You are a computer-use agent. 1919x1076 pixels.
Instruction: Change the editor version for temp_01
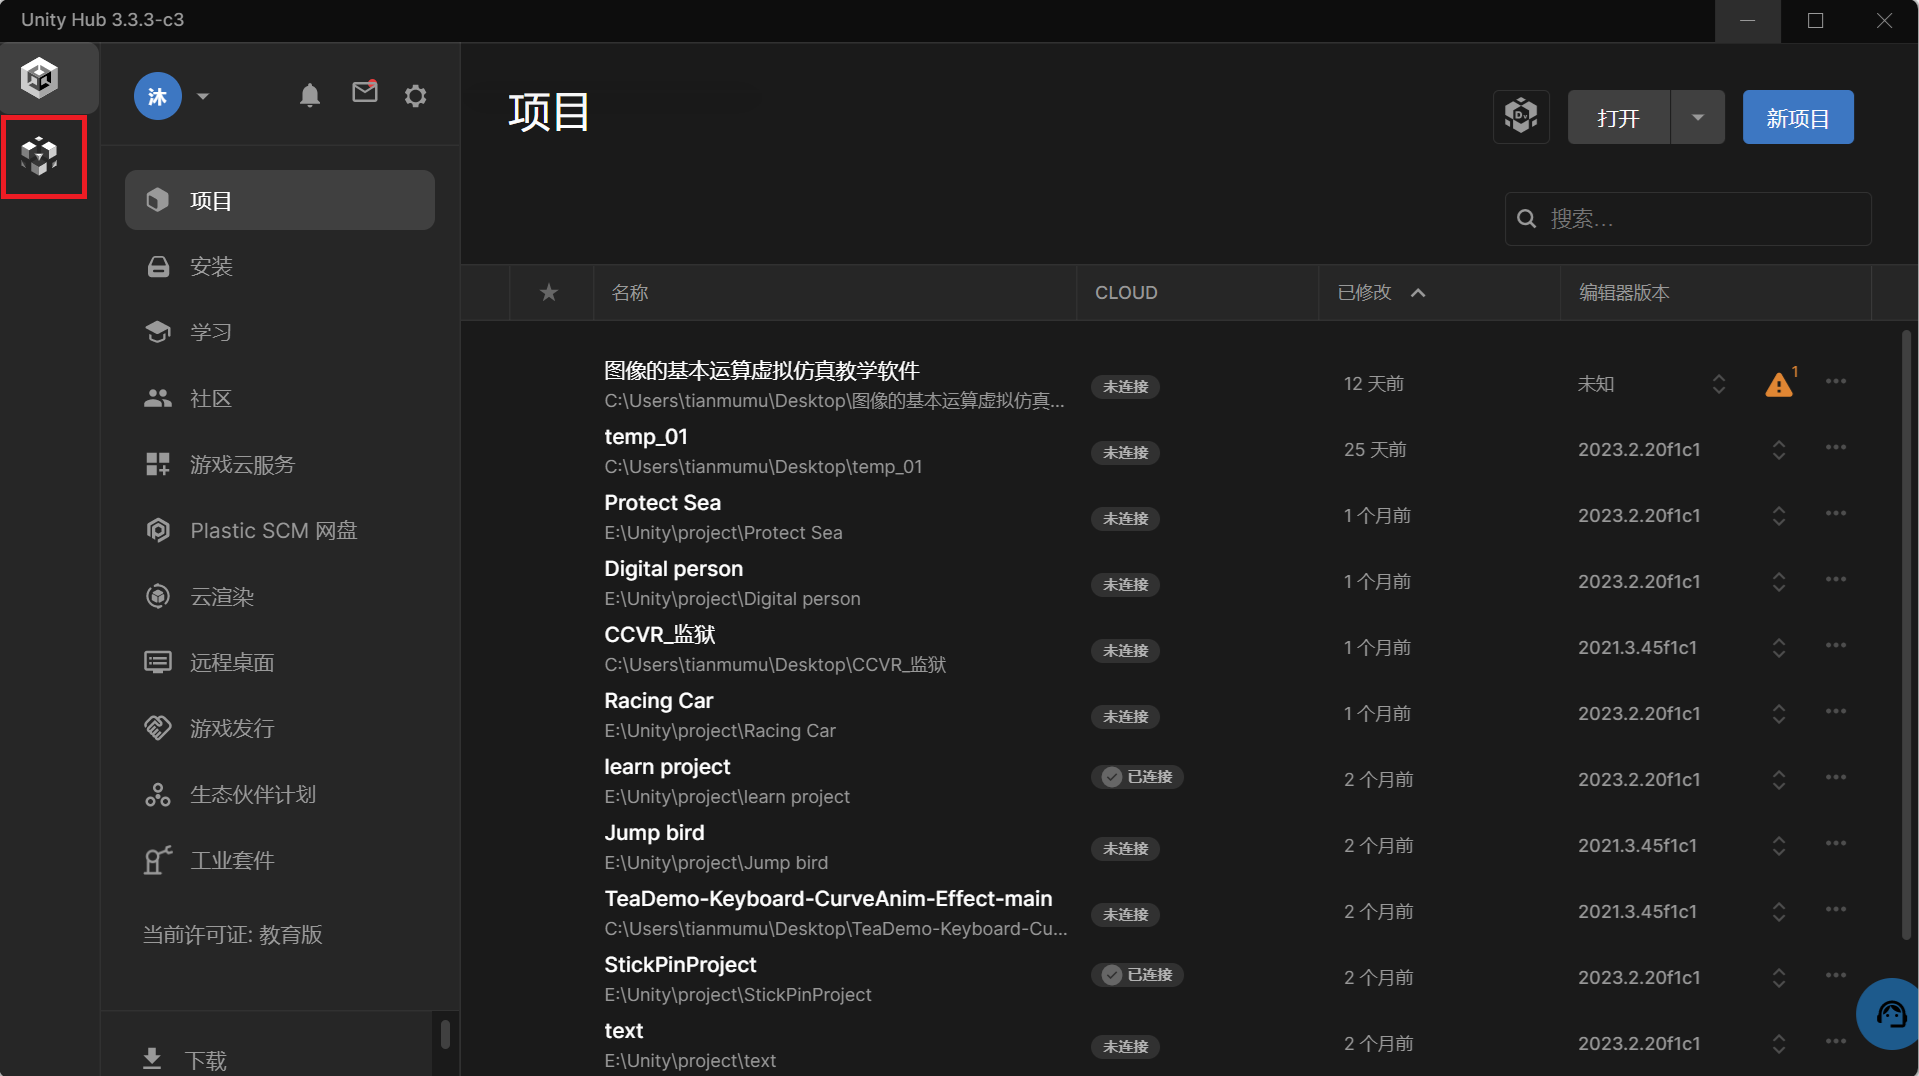click(1779, 450)
